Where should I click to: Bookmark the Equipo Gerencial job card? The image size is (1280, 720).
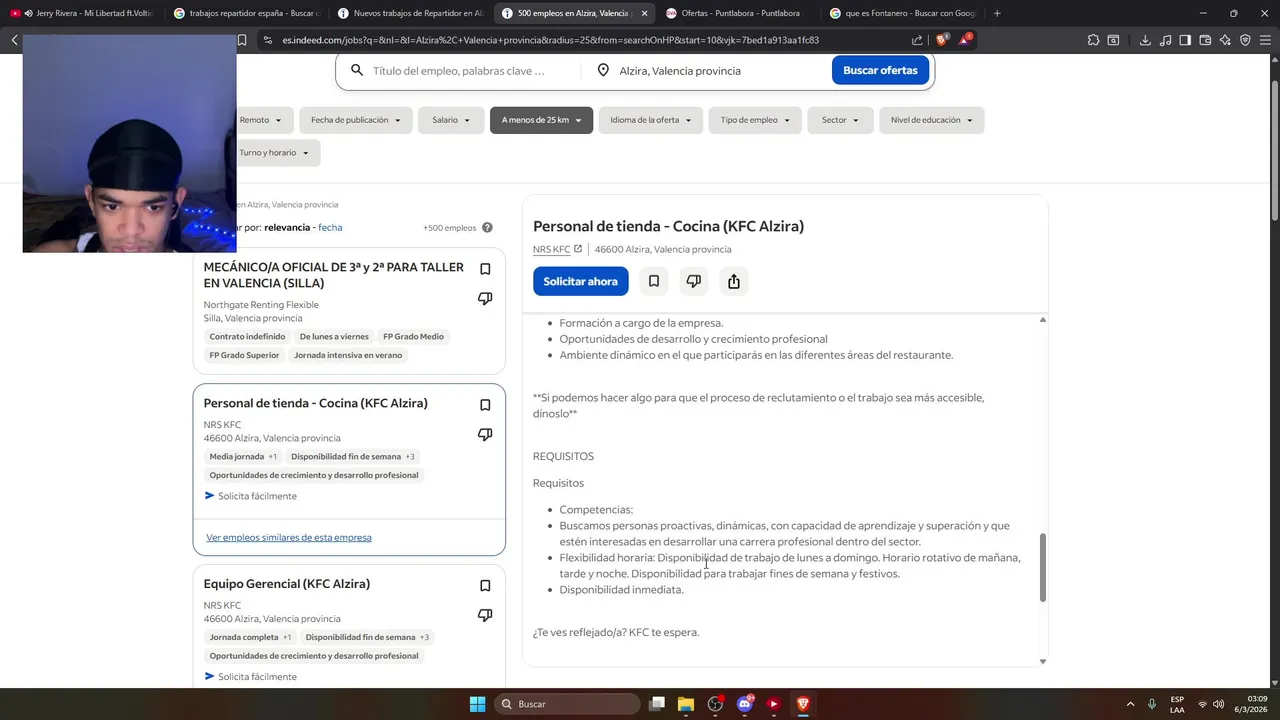[485, 586]
